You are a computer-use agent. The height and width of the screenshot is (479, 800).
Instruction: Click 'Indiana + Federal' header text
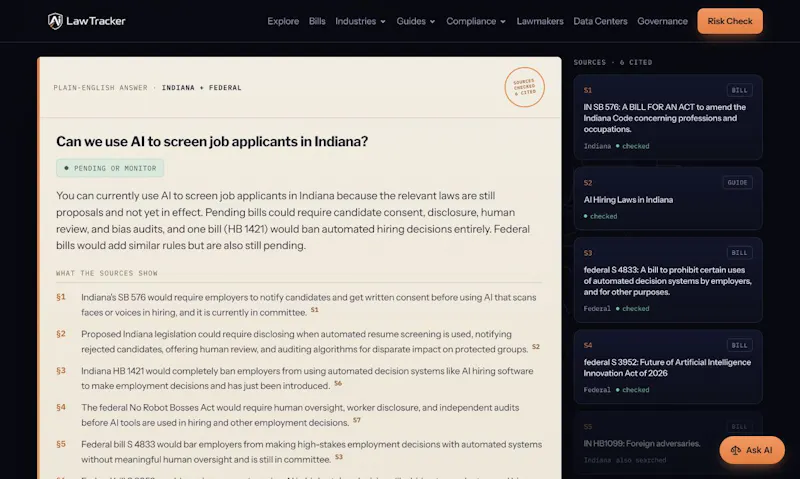click(202, 88)
